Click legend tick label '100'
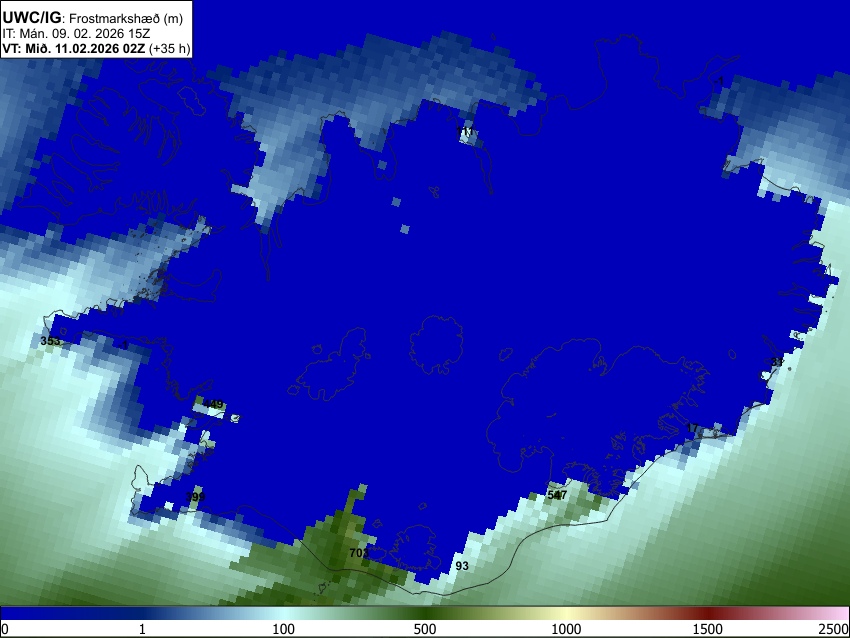 click(x=284, y=629)
